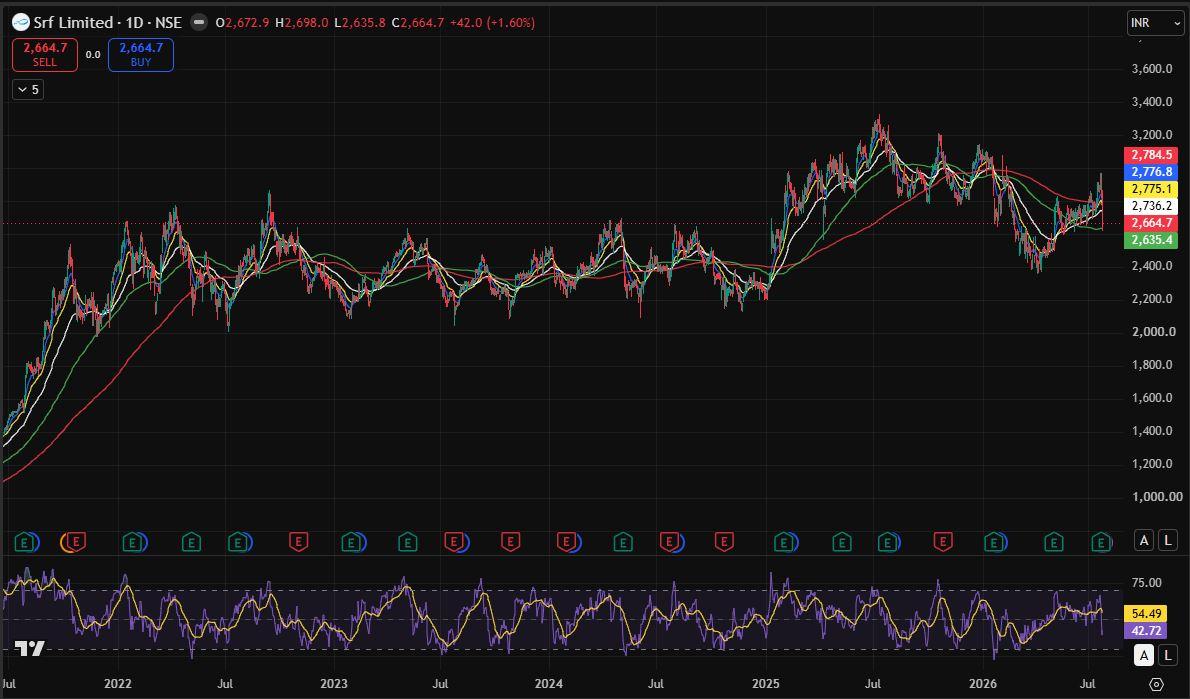The width and height of the screenshot is (1190, 699).
Task: Toggle log scale L on the price pane
Action: (x=1167, y=540)
